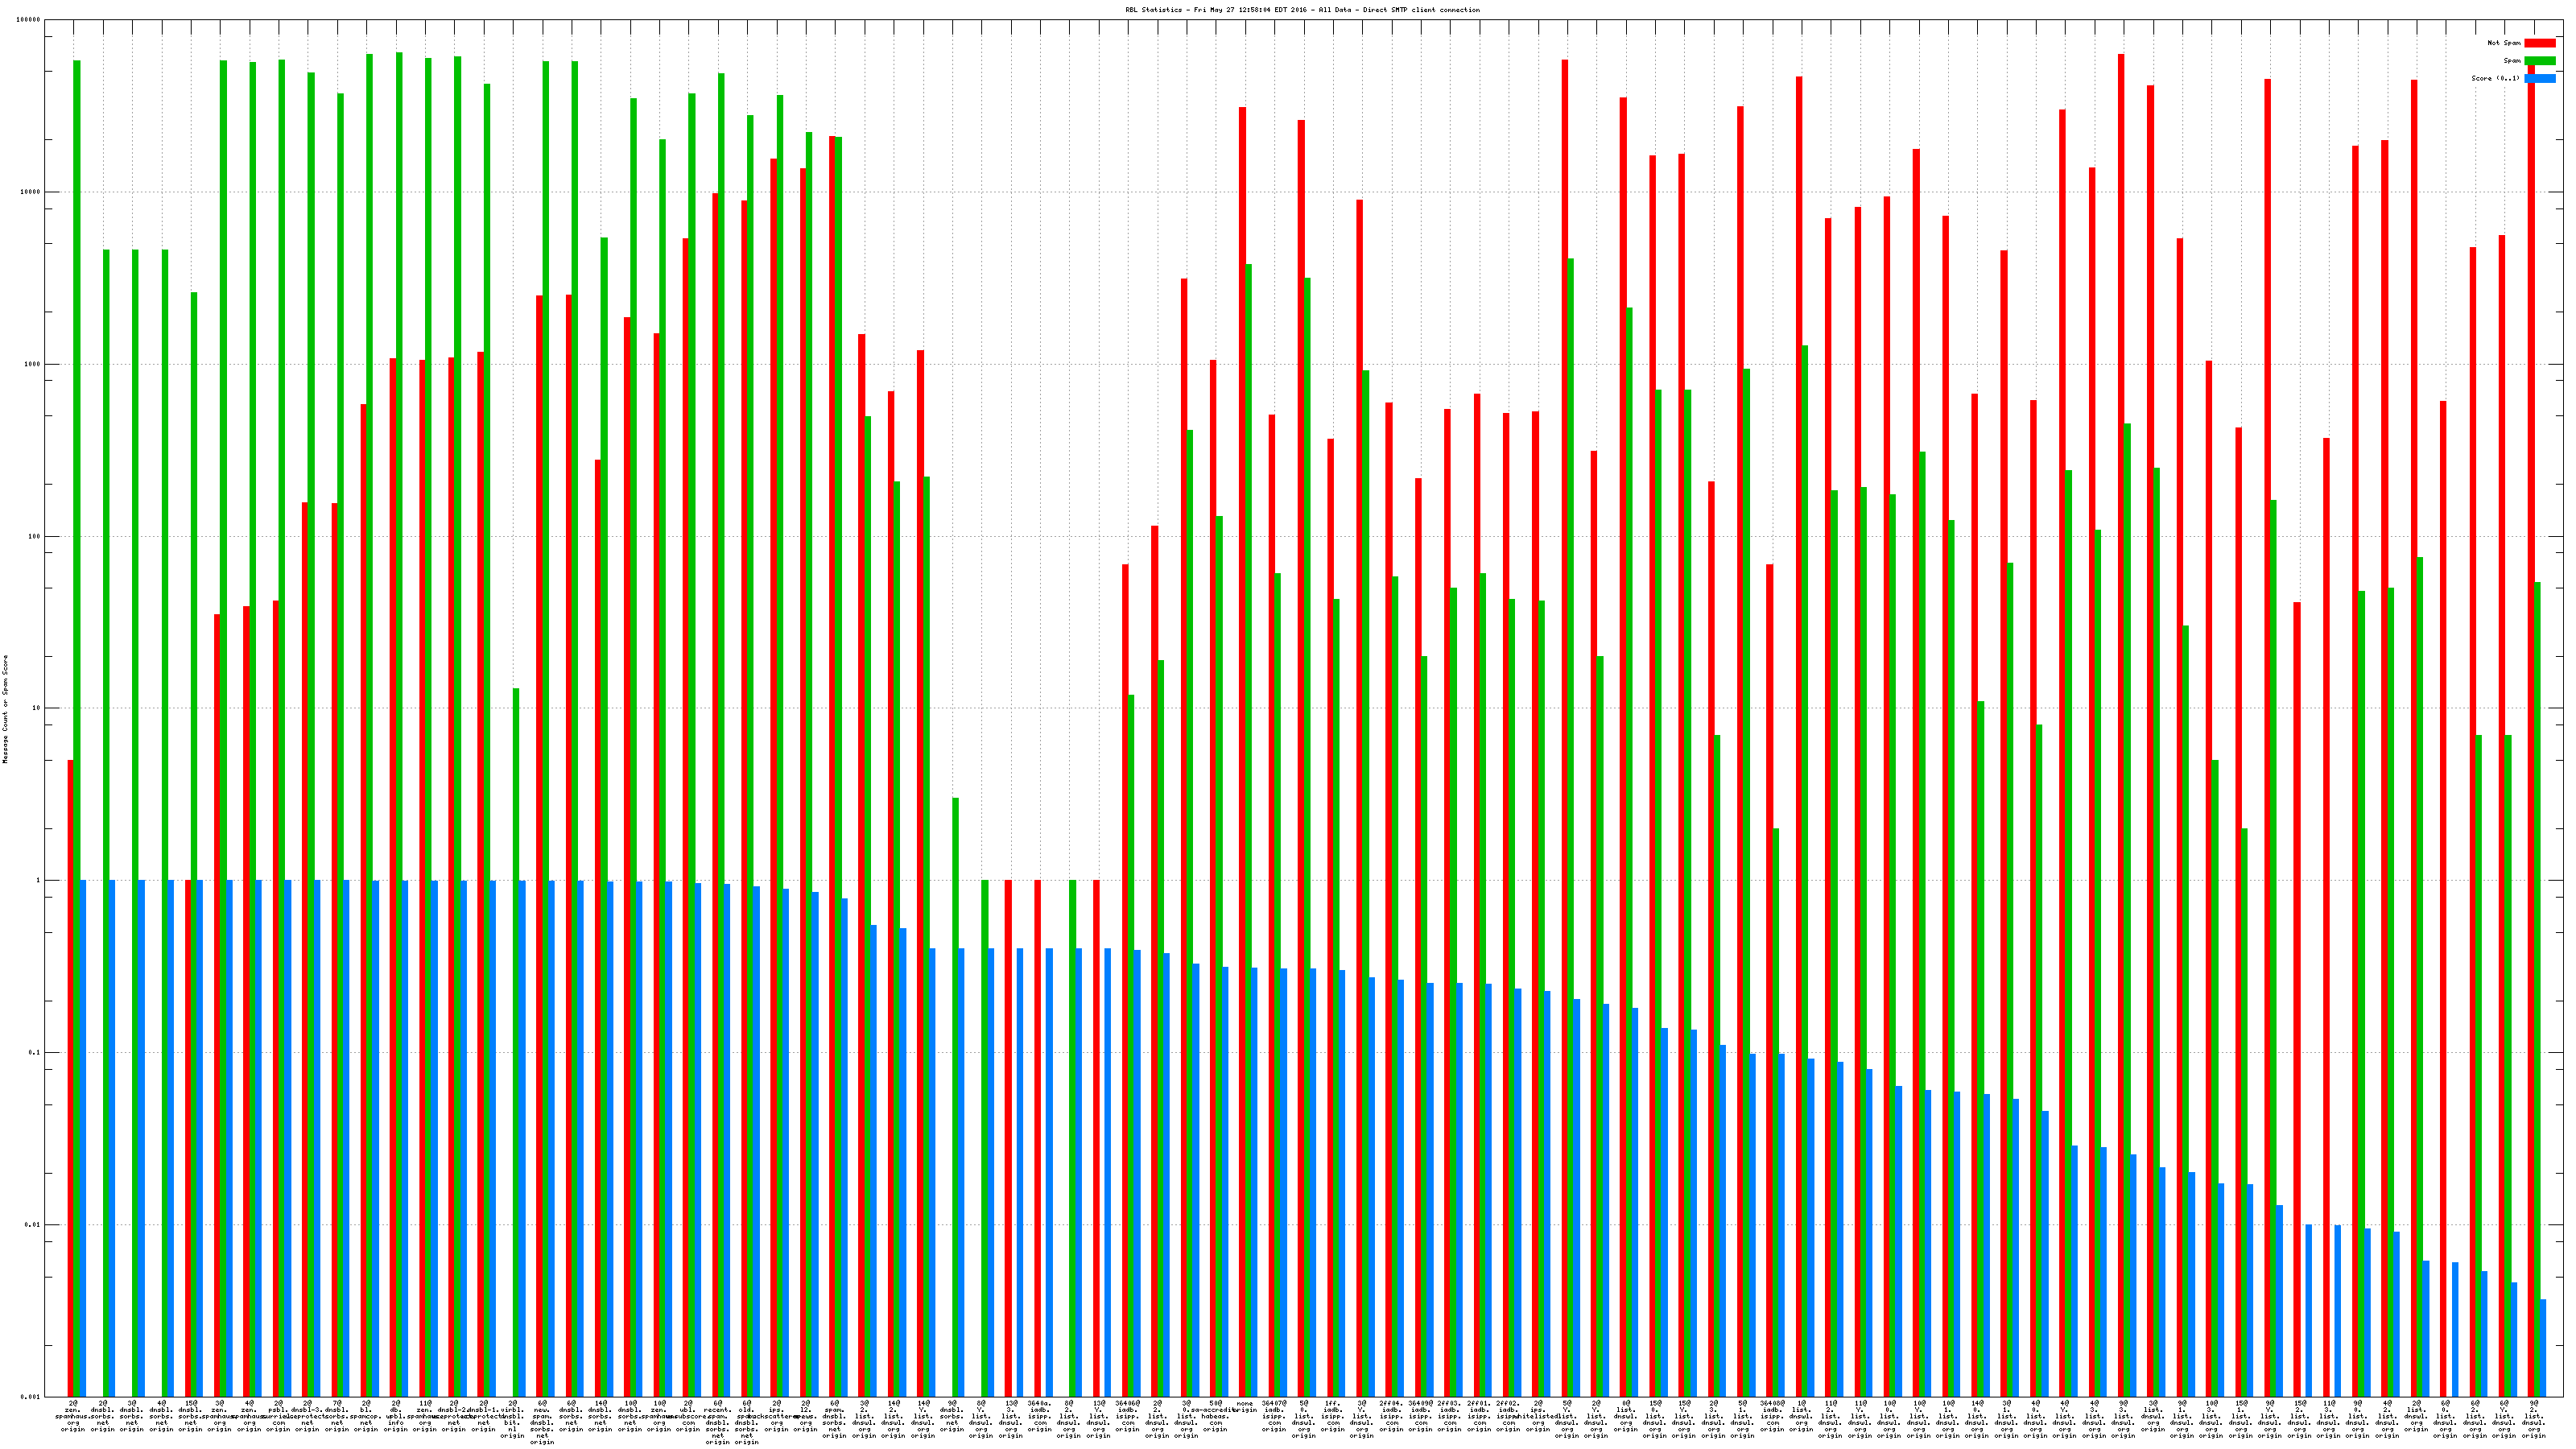Click the 'none origin' x-axis label

point(1245,1406)
